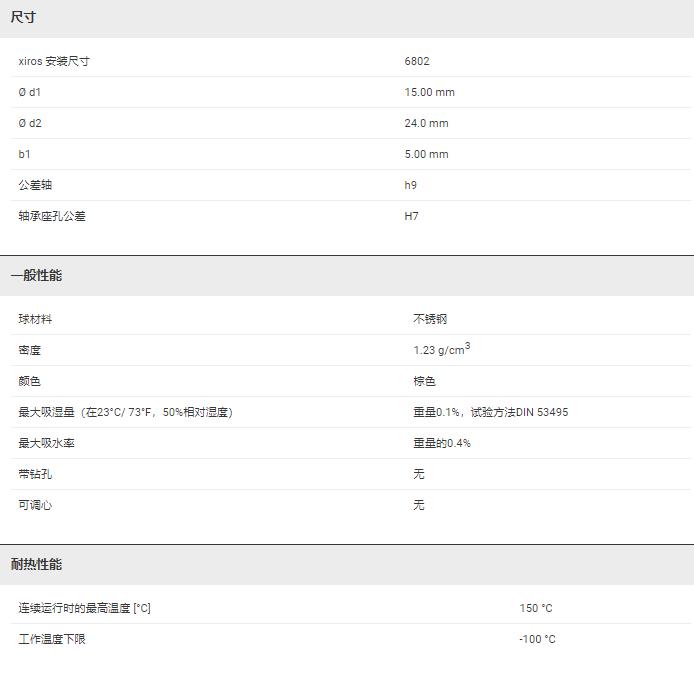Select the xiros 安装尺寸 row label

(x=54, y=61)
